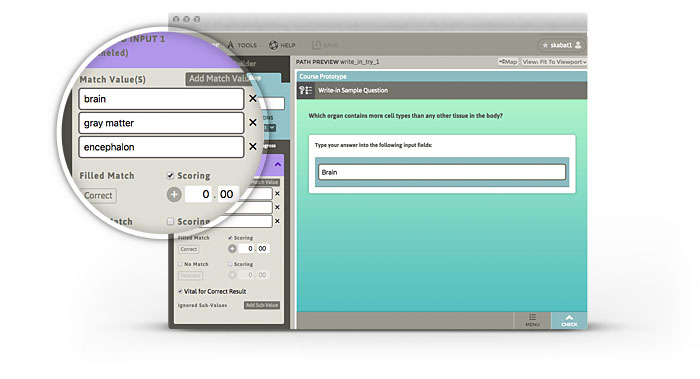
Task: Click the answer input field containing Brain
Action: (x=442, y=172)
